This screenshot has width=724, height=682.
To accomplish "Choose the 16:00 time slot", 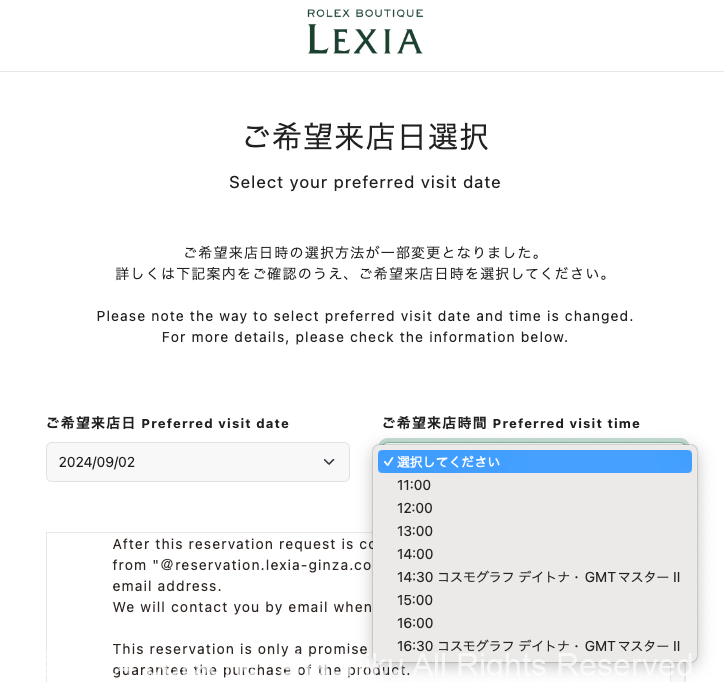I will (415, 623).
